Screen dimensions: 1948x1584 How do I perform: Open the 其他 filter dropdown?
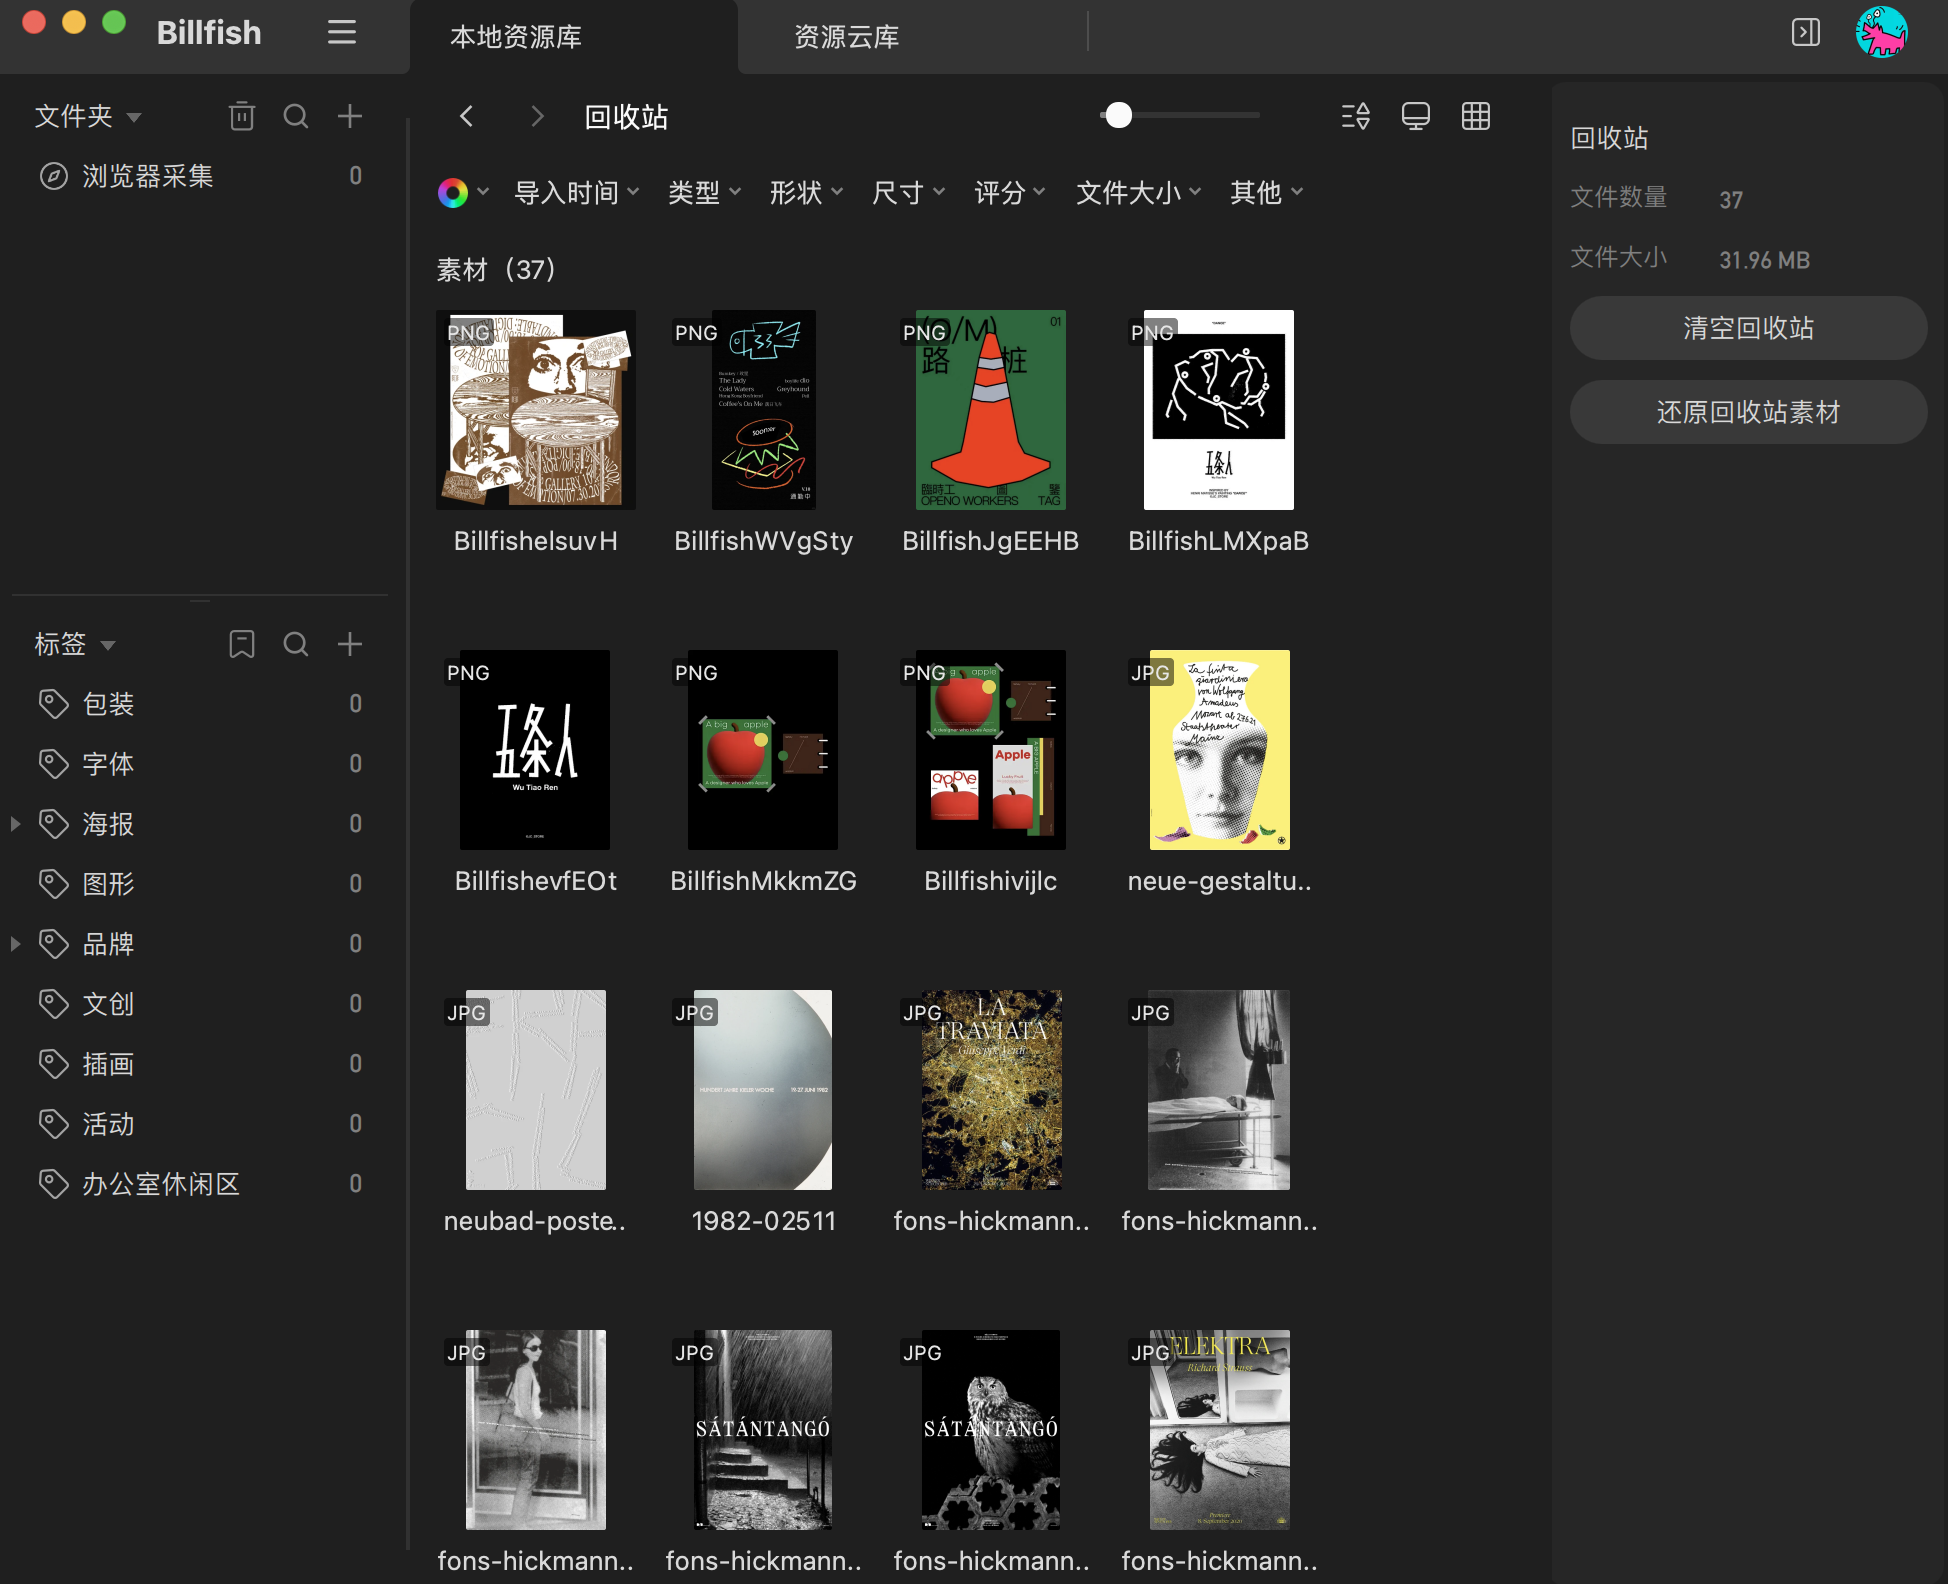(x=1267, y=193)
